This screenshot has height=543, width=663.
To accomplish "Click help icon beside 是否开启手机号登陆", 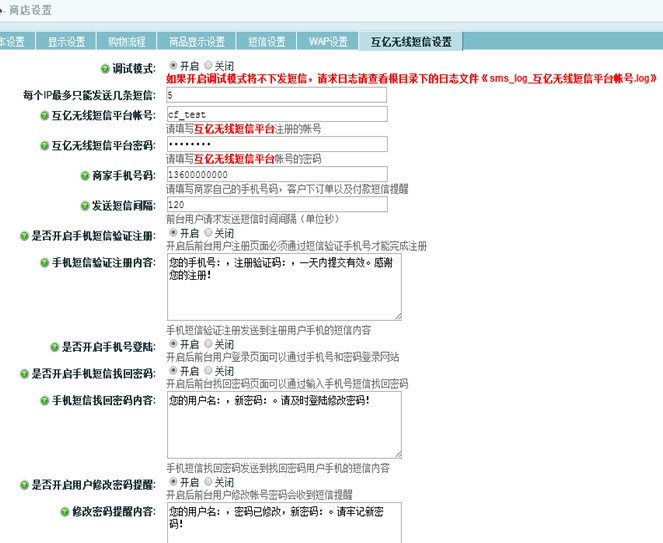I will tap(55, 347).
